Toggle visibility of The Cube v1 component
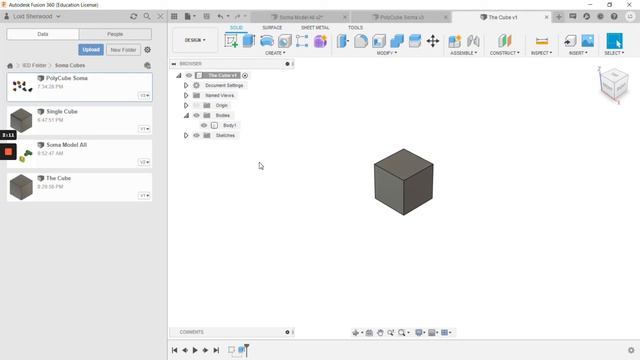Screen dimensions: 640x360 pyautogui.click(x=189, y=76)
